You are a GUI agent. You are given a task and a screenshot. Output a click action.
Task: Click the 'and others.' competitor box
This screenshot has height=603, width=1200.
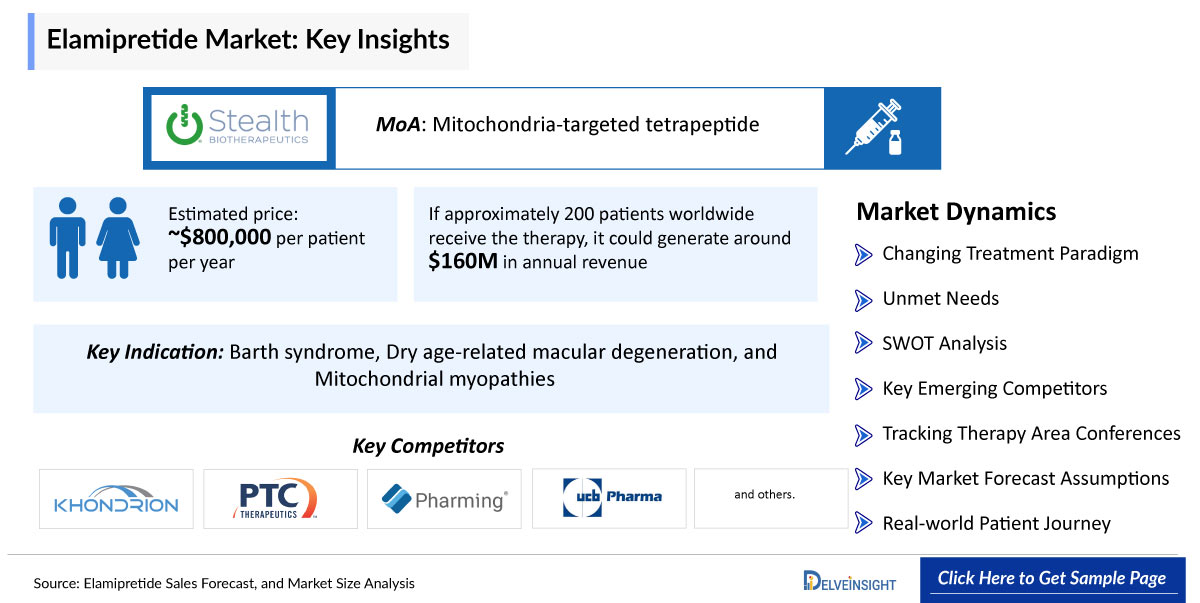[764, 499]
